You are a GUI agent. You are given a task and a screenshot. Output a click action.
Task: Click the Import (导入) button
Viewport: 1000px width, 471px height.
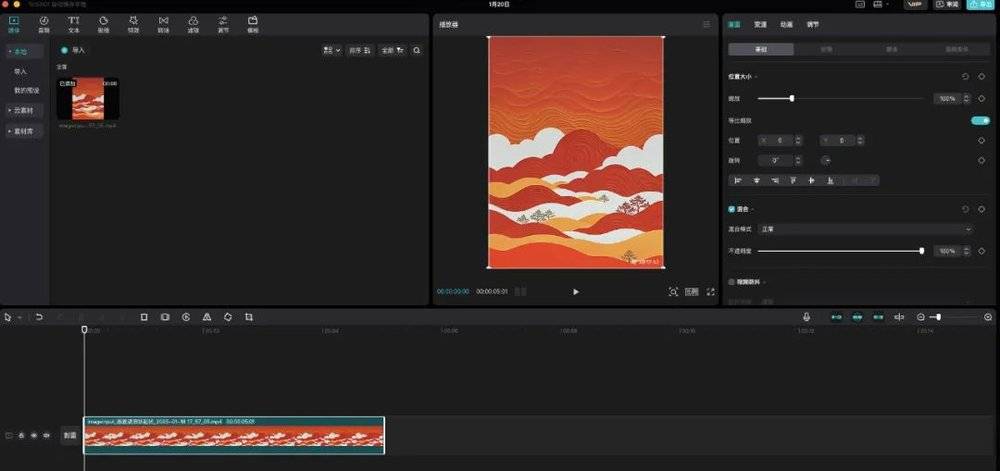[x=73, y=49]
